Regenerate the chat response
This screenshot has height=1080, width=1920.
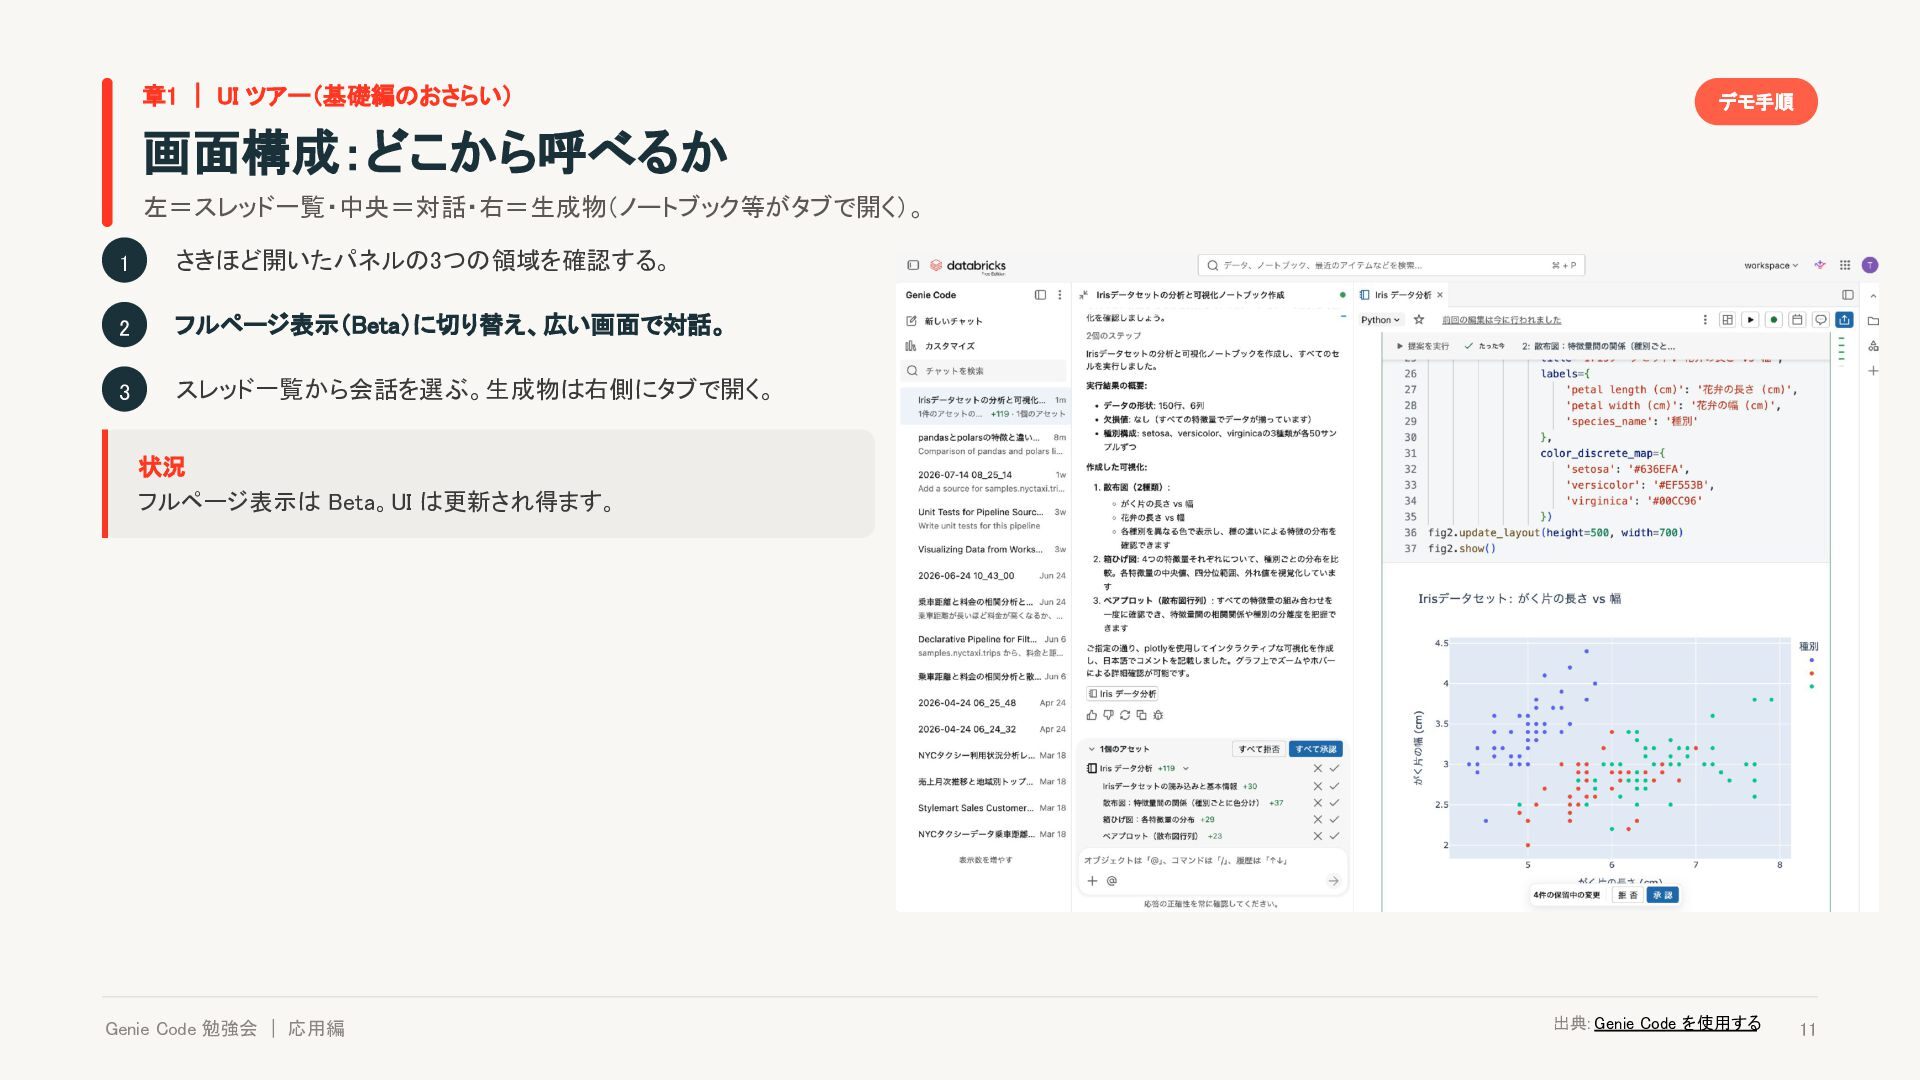(1125, 715)
